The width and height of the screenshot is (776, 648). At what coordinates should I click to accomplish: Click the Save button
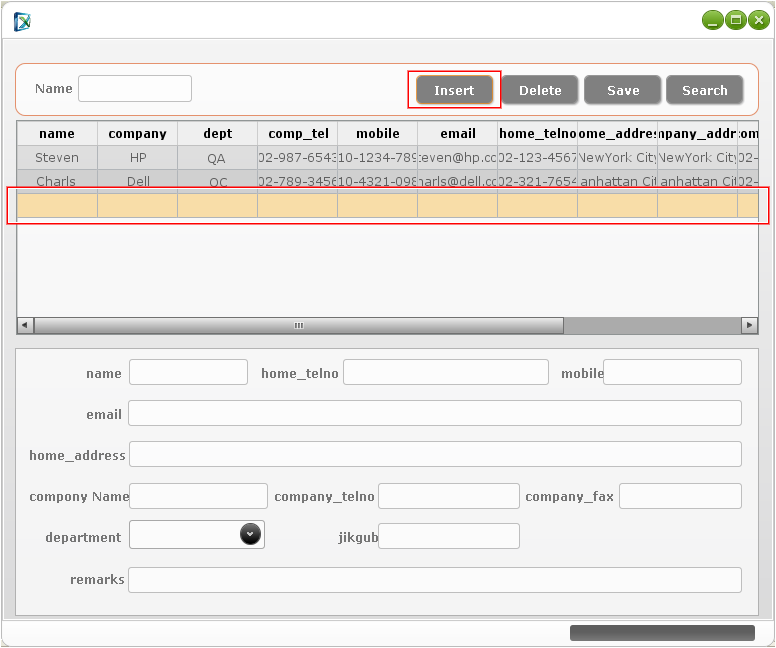coord(623,90)
